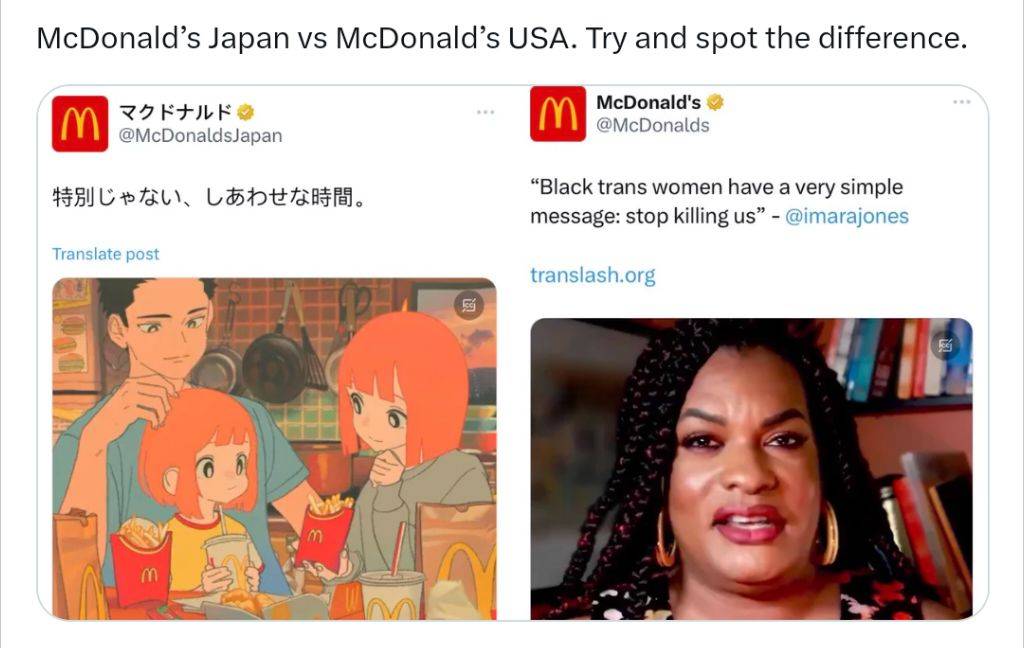Click the Japanese post text 特別じゃない
The width and height of the screenshot is (1024, 648).
coord(209,197)
